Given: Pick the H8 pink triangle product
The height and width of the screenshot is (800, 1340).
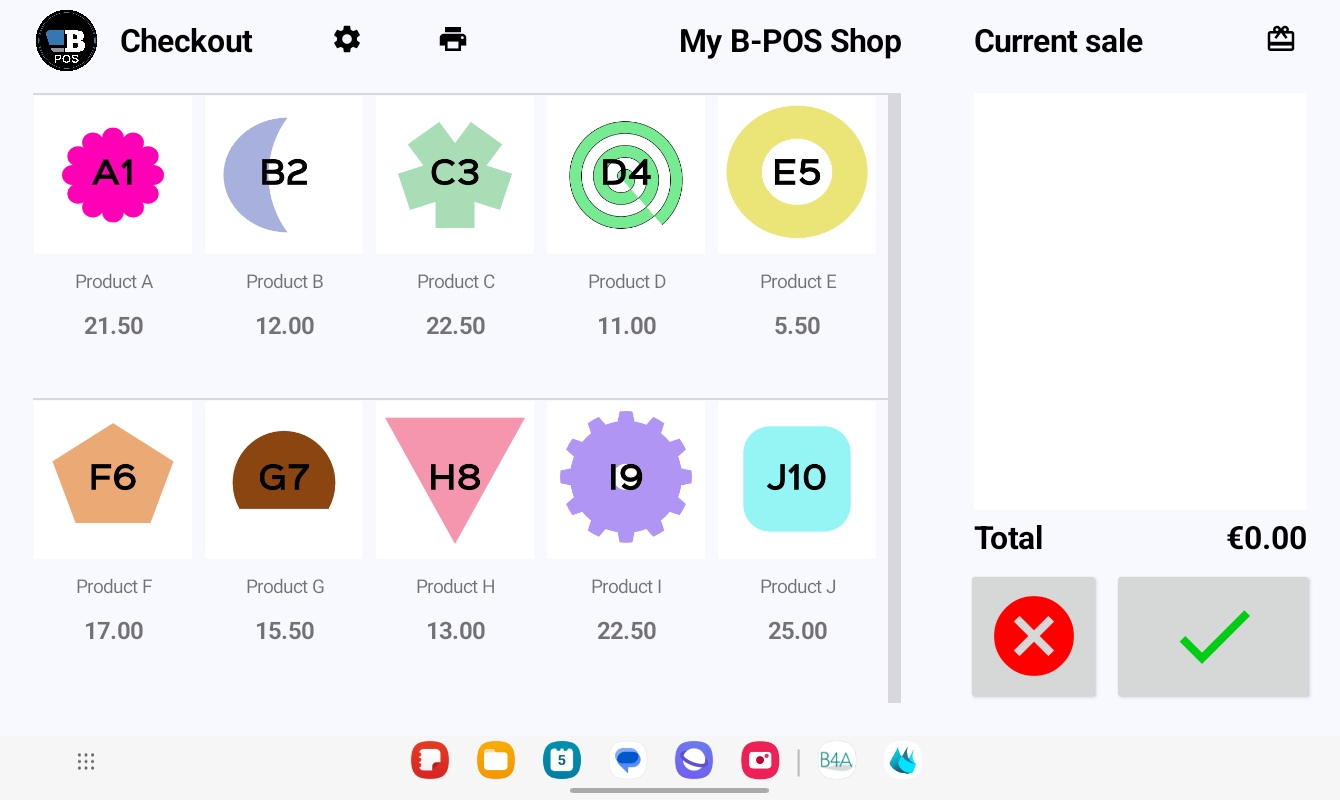Looking at the screenshot, I should [455, 479].
